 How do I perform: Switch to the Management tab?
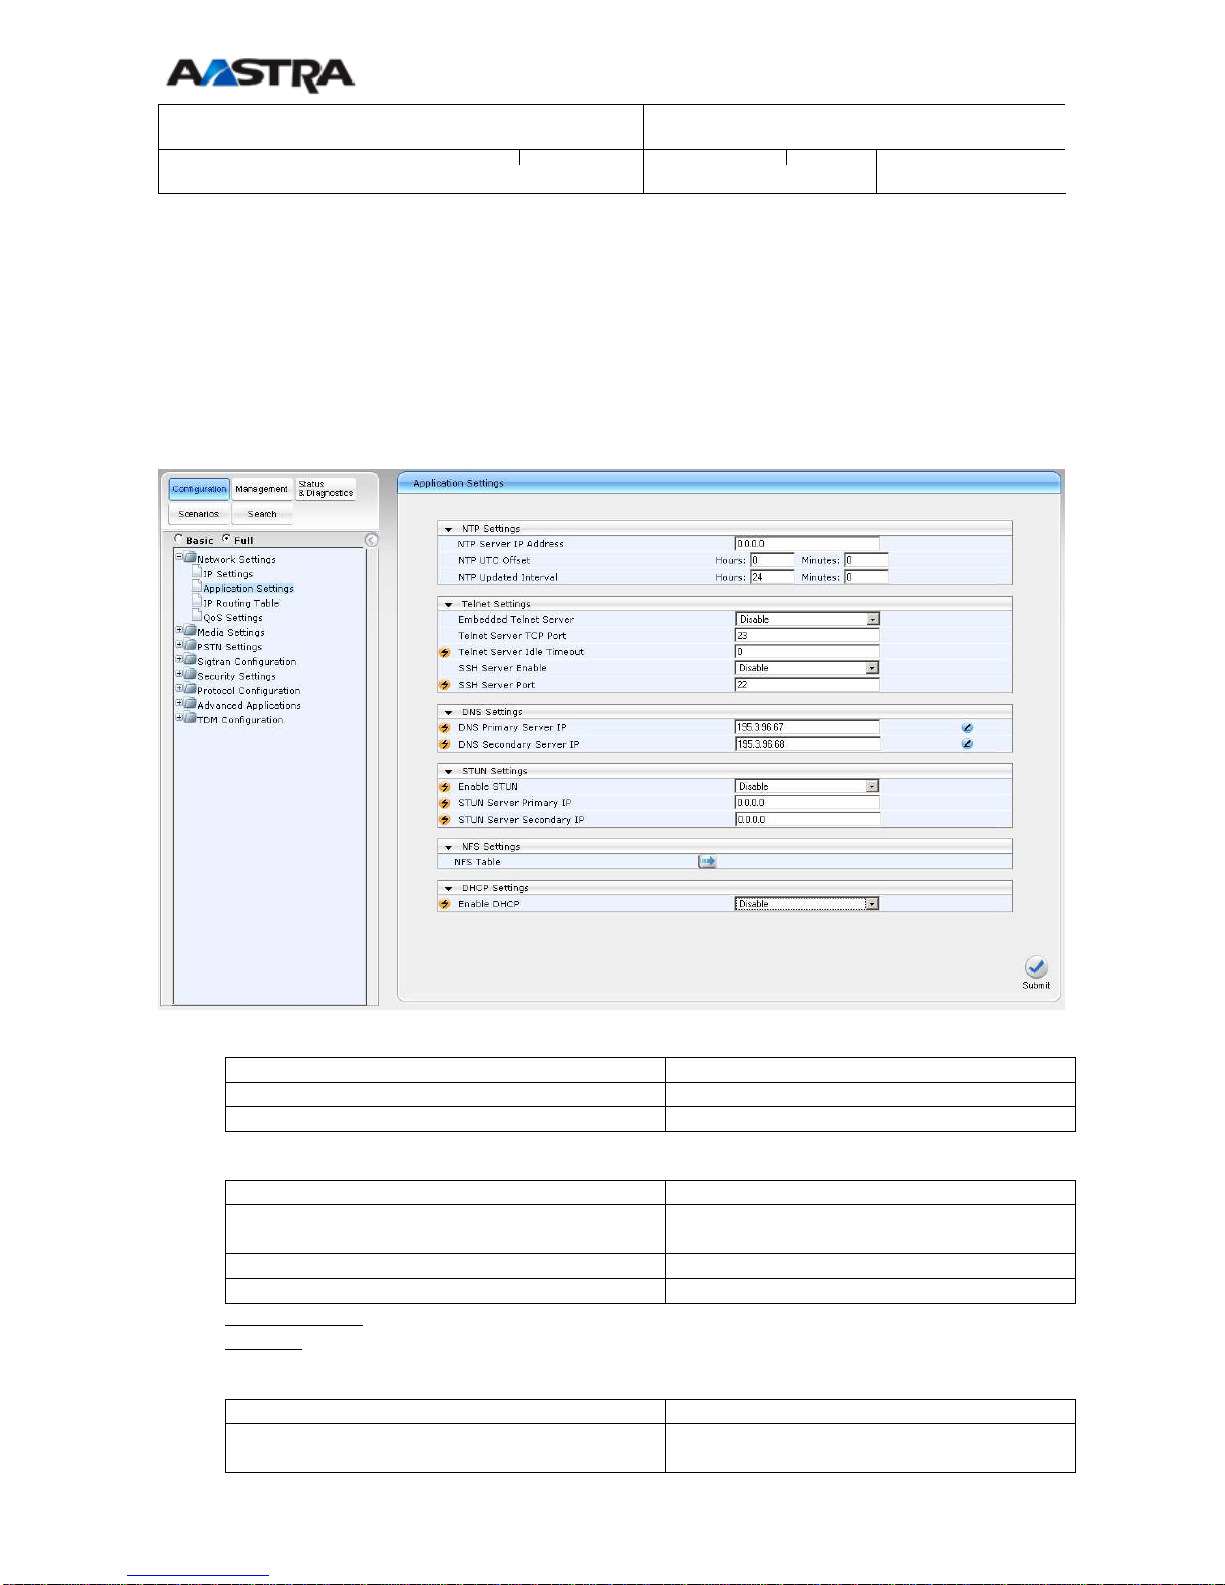[x=261, y=489]
